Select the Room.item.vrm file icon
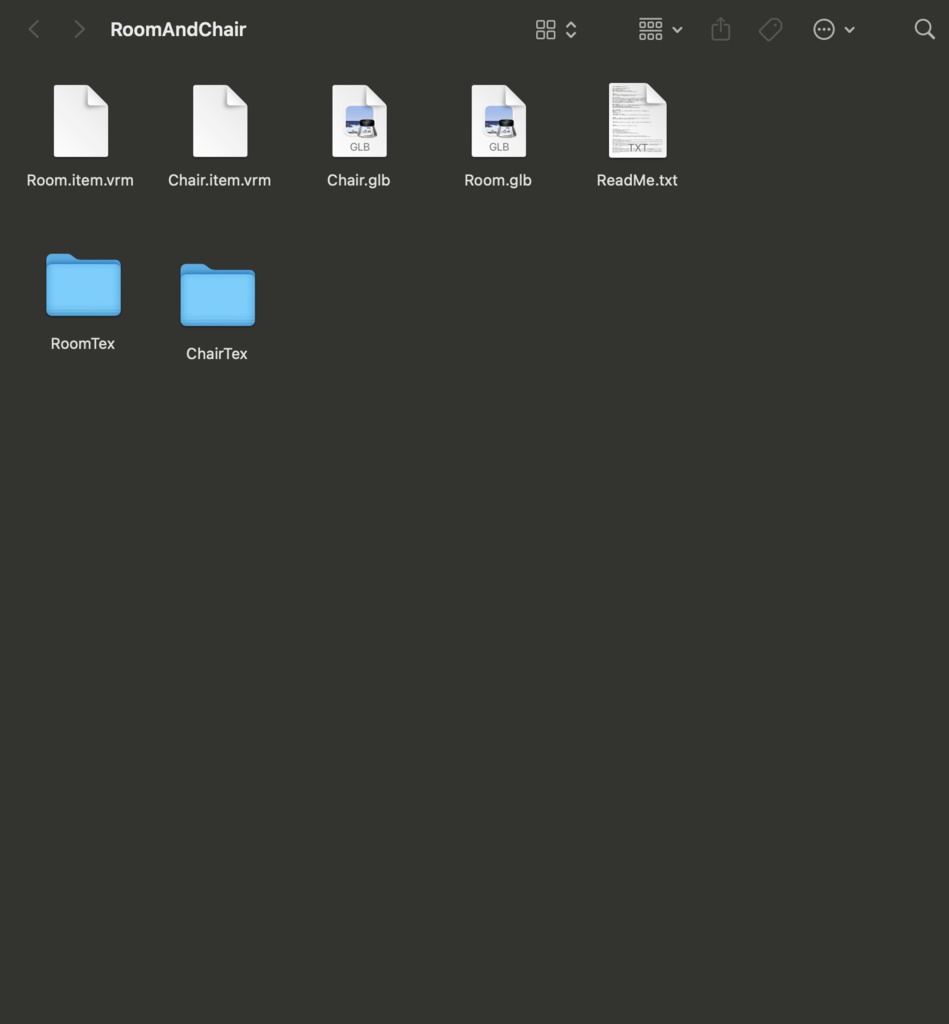Image resolution: width=949 pixels, height=1024 pixels. tap(81, 121)
